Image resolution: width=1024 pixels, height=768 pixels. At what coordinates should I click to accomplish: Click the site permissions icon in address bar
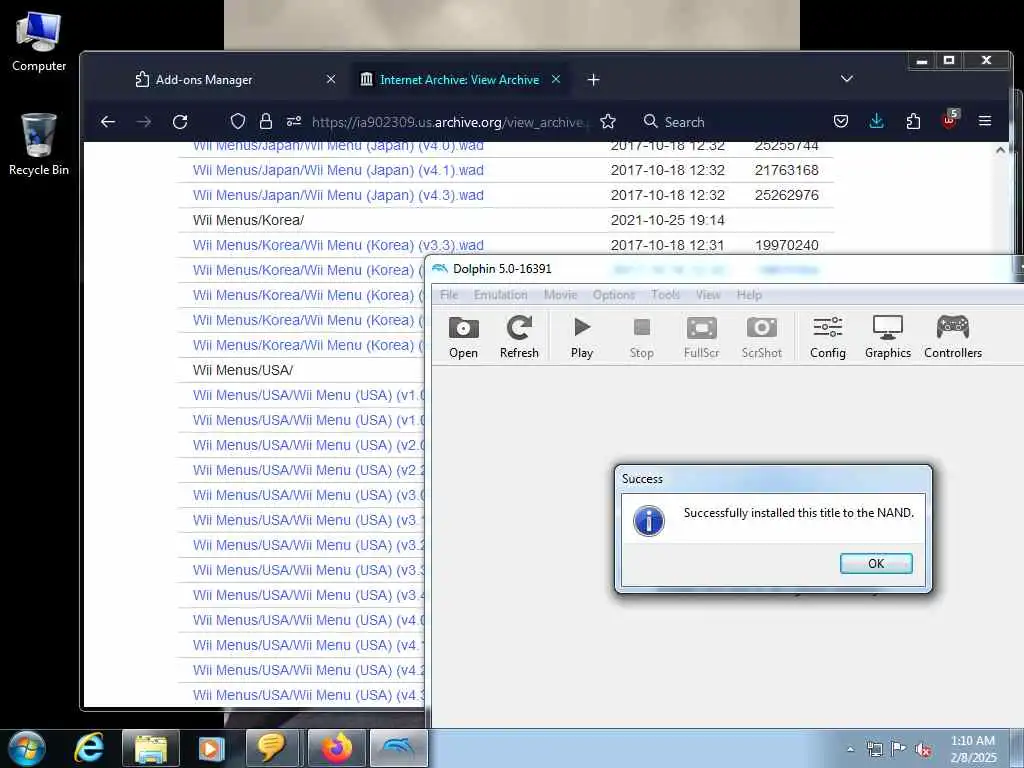click(294, 121)
